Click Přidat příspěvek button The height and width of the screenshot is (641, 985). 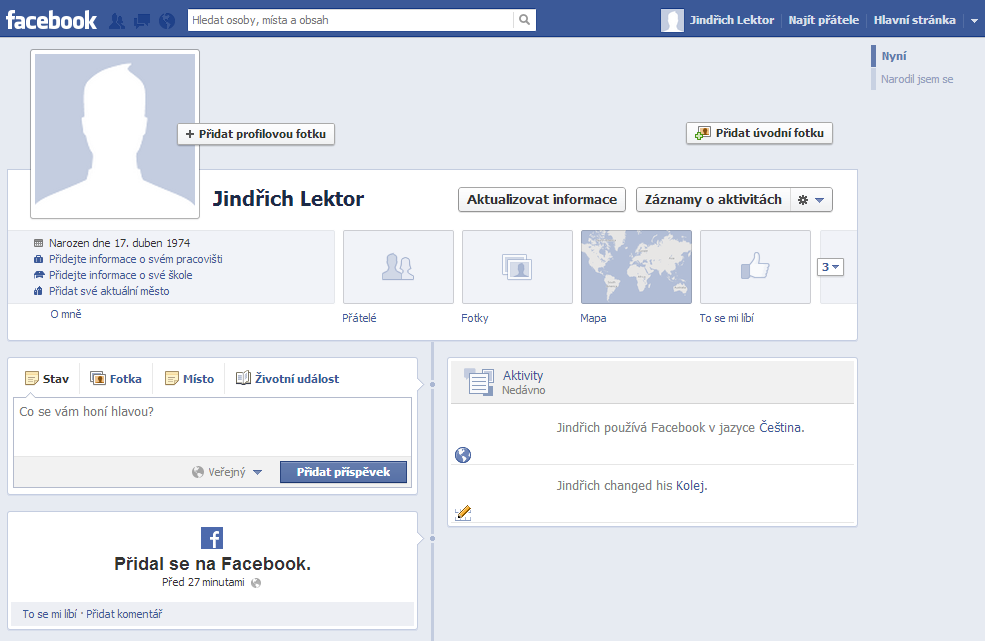343,472
